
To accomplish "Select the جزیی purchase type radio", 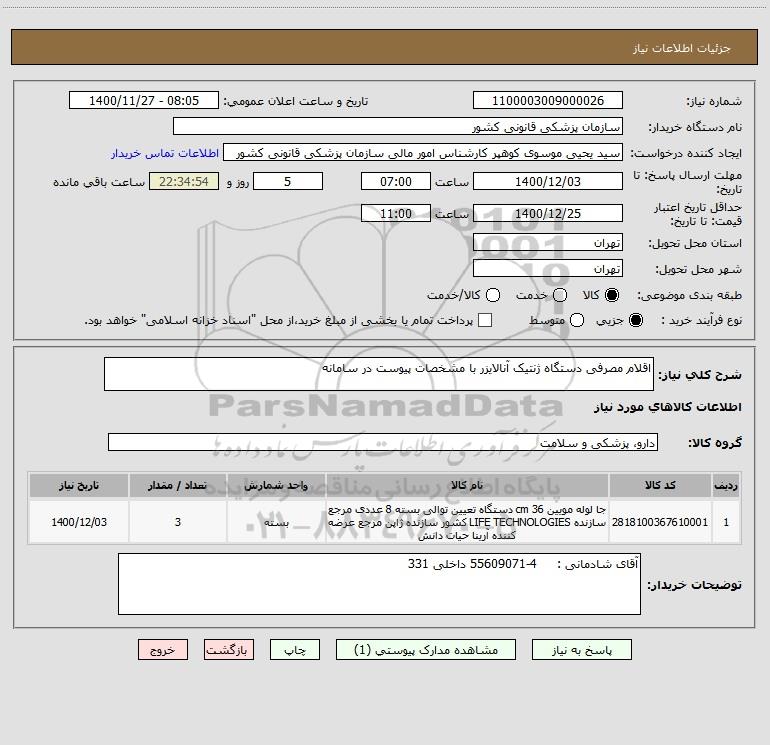I will (636, 320).
